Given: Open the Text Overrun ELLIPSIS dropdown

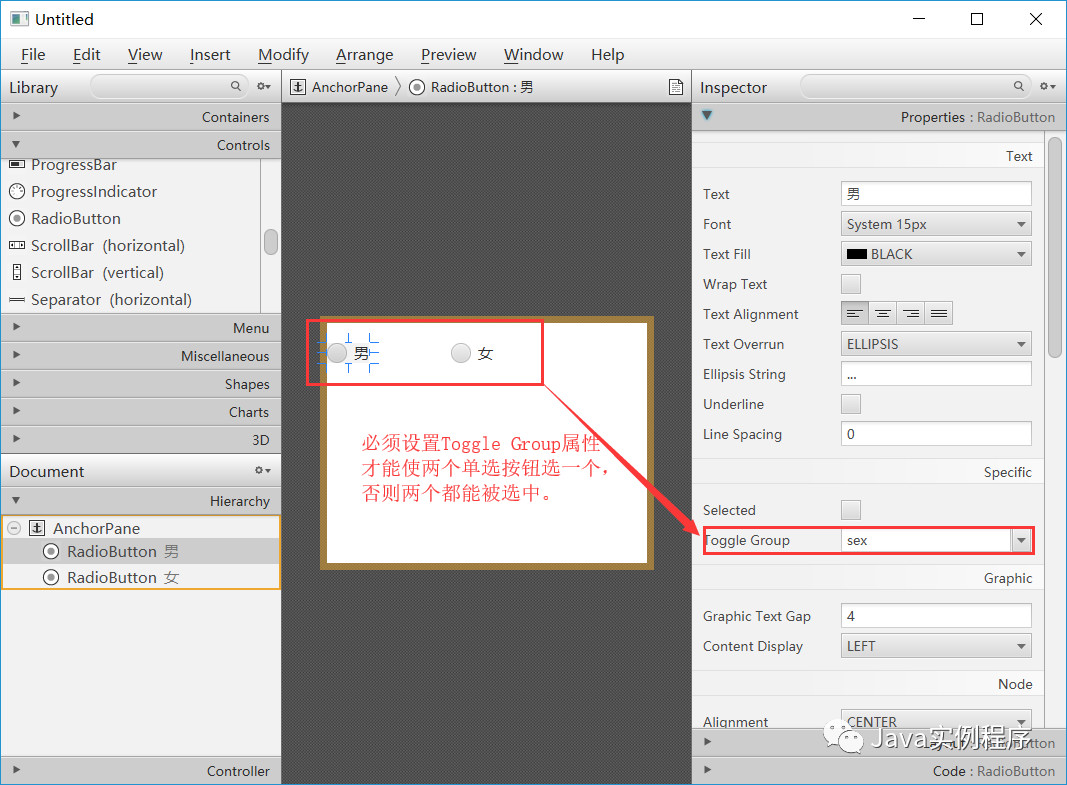Looking at the screenshot, I should (935, 343).
